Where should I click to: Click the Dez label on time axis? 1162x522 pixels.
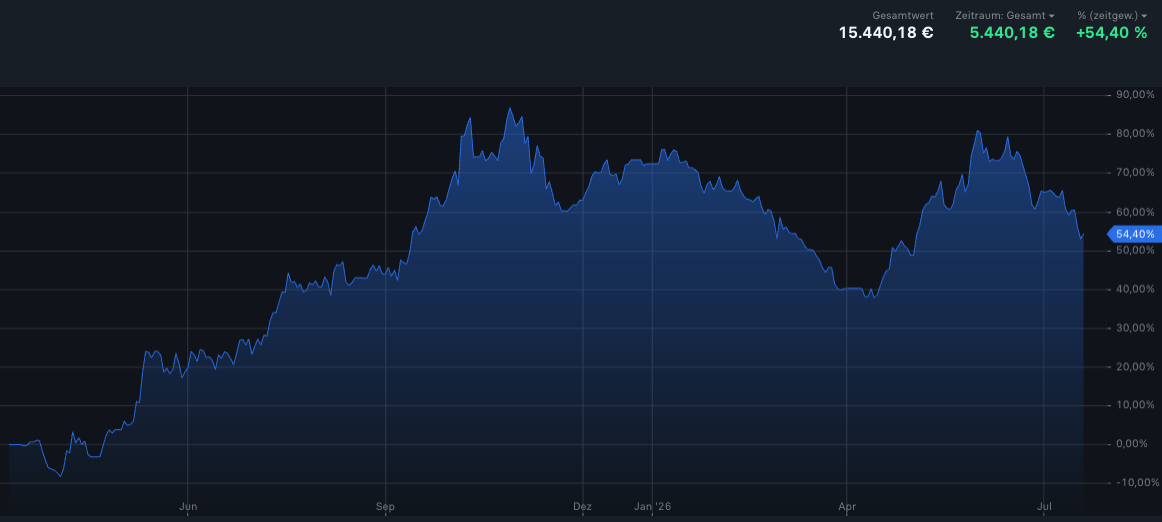click(x=583, y=507)
